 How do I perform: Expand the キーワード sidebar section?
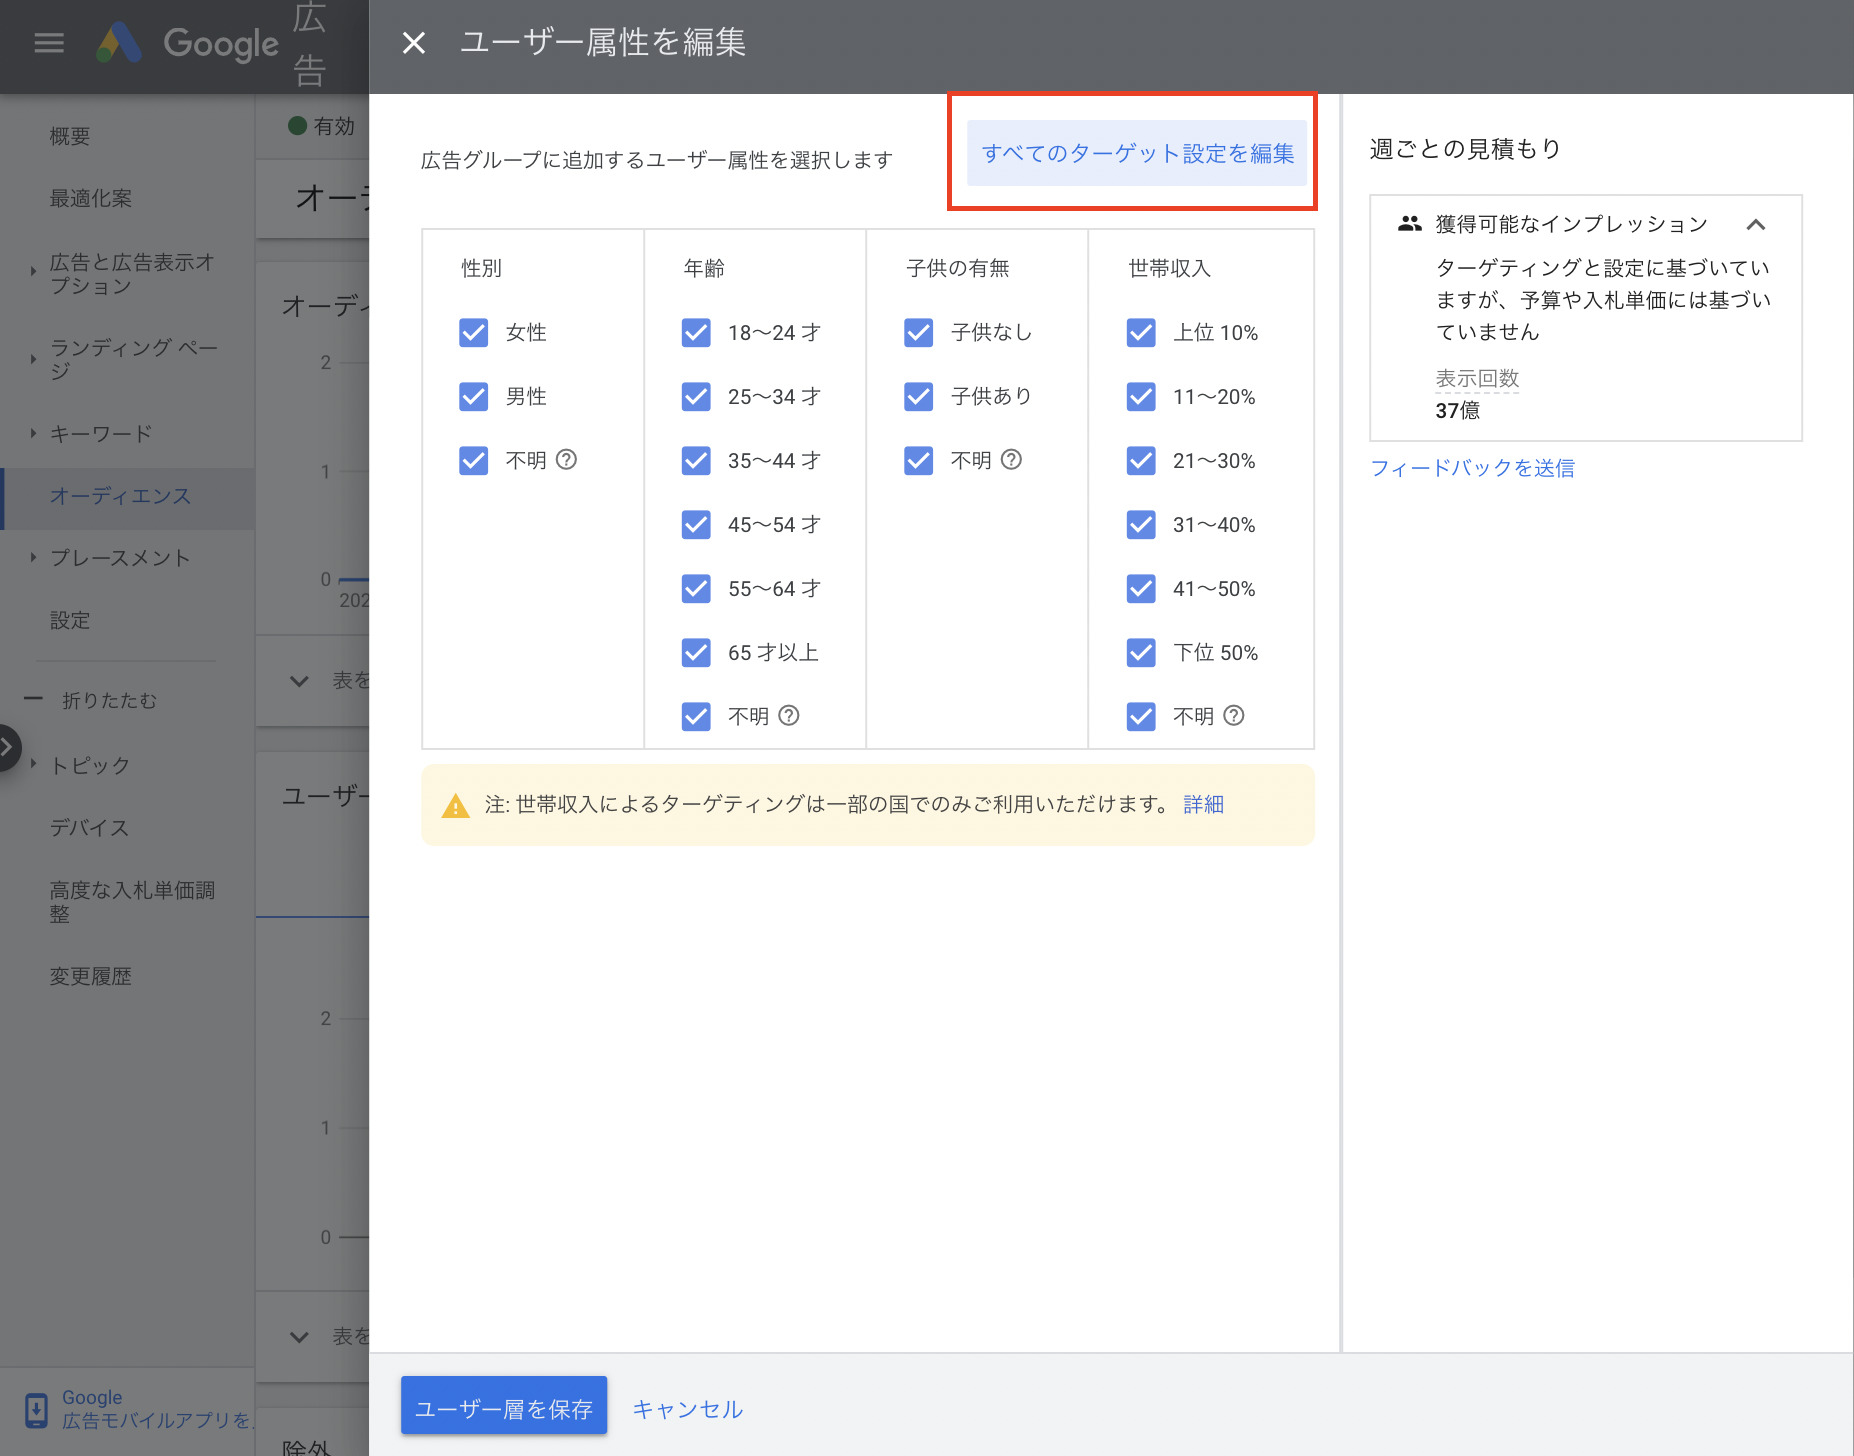tap(33, 433)
